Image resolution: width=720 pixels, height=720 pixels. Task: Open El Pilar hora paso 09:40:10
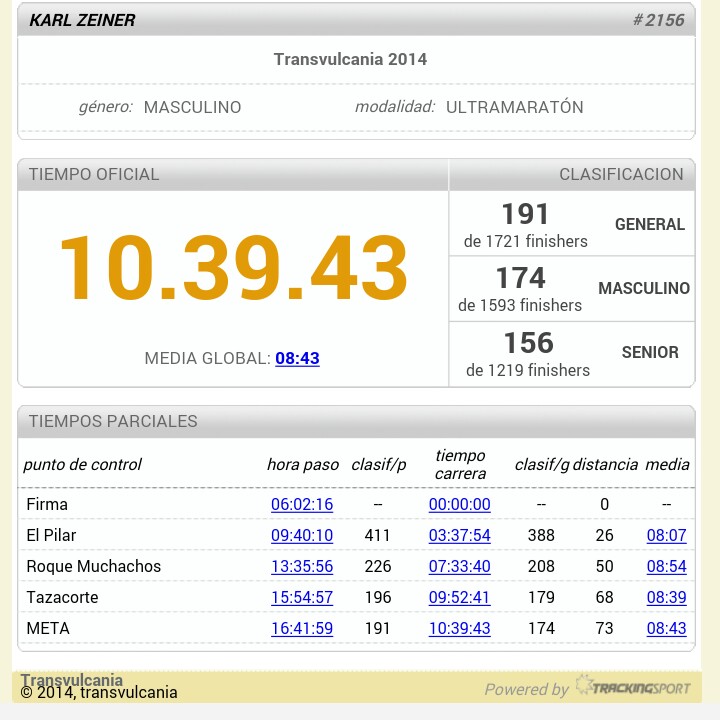(x=301, y=536)
